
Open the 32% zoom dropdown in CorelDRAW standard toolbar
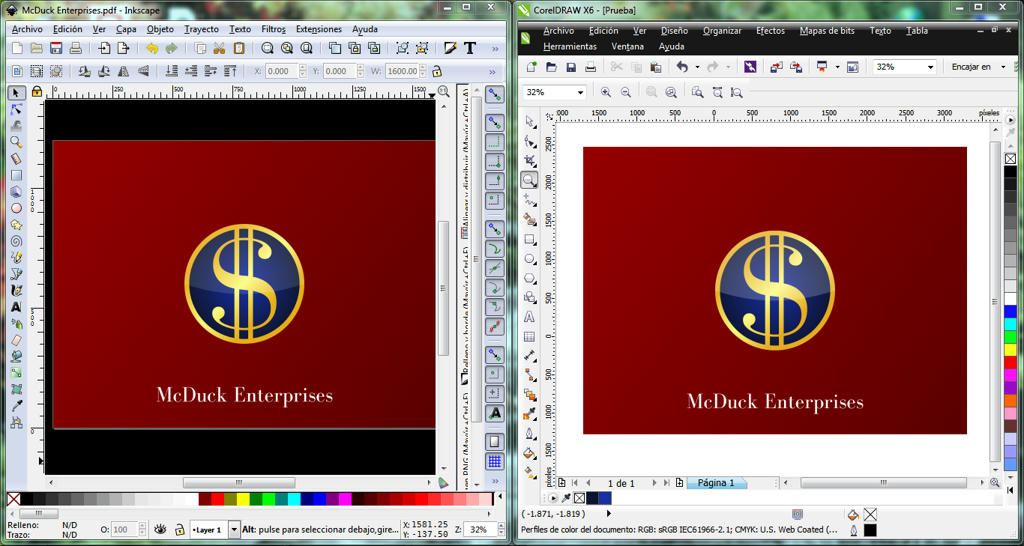pos(931,67)
